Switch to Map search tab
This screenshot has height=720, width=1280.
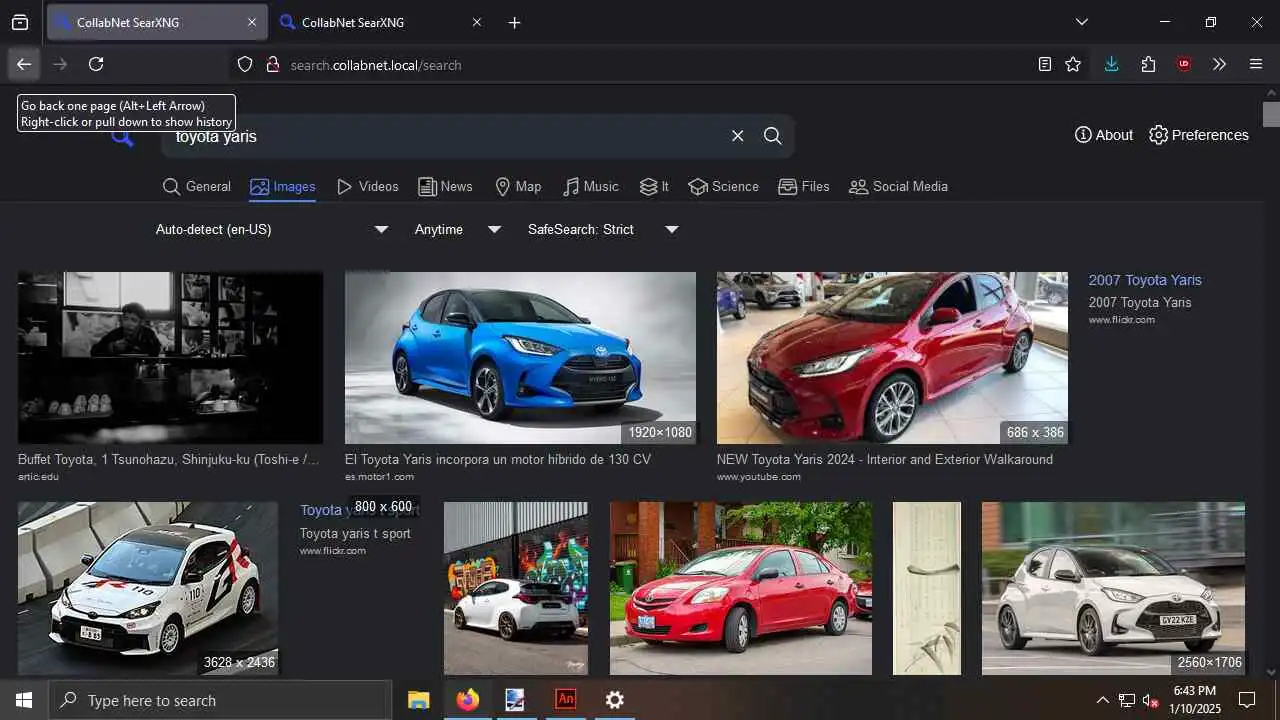click(517, 186)
